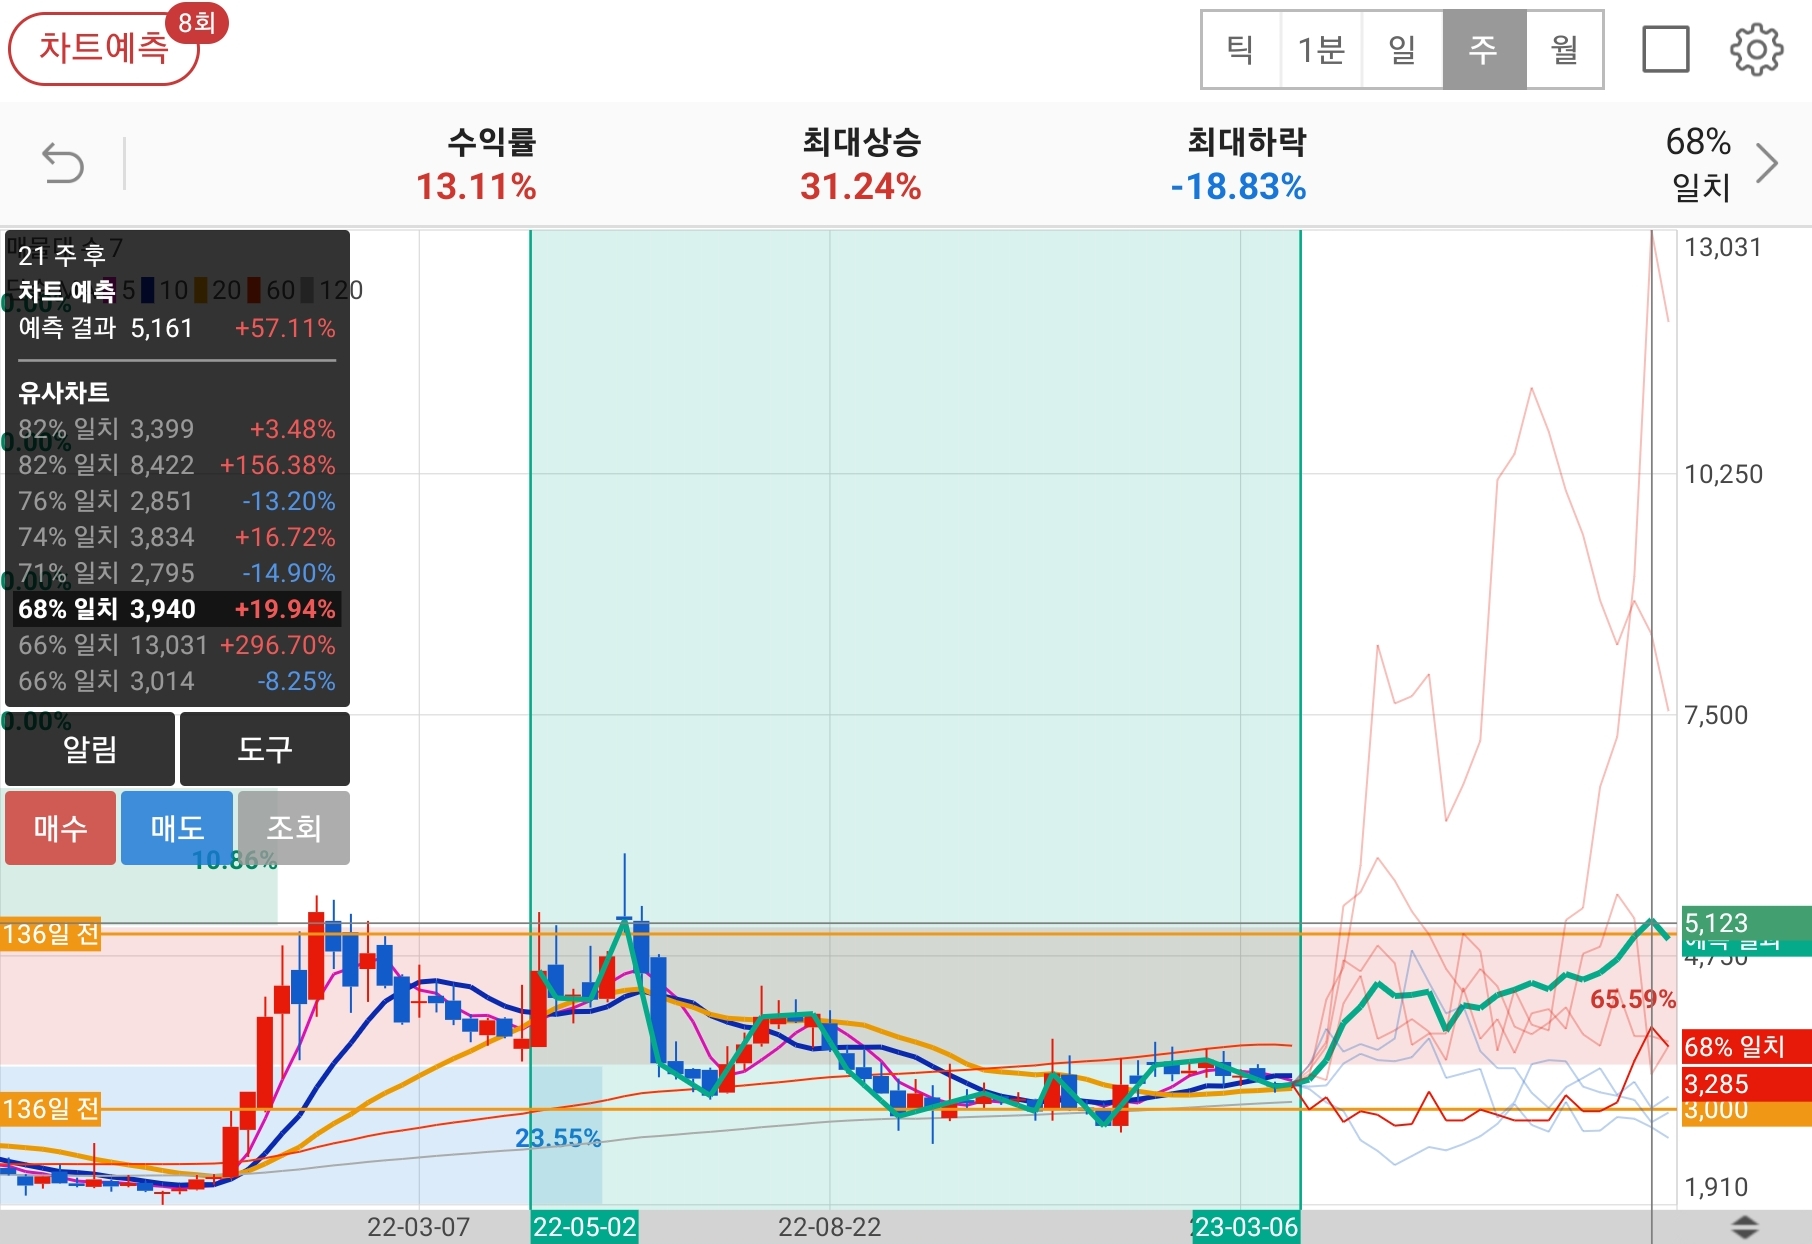The width and height of the screenshot is (1812, 1244).
Task: Switch chart period to 틱
Action: [x=1241, y=50]
